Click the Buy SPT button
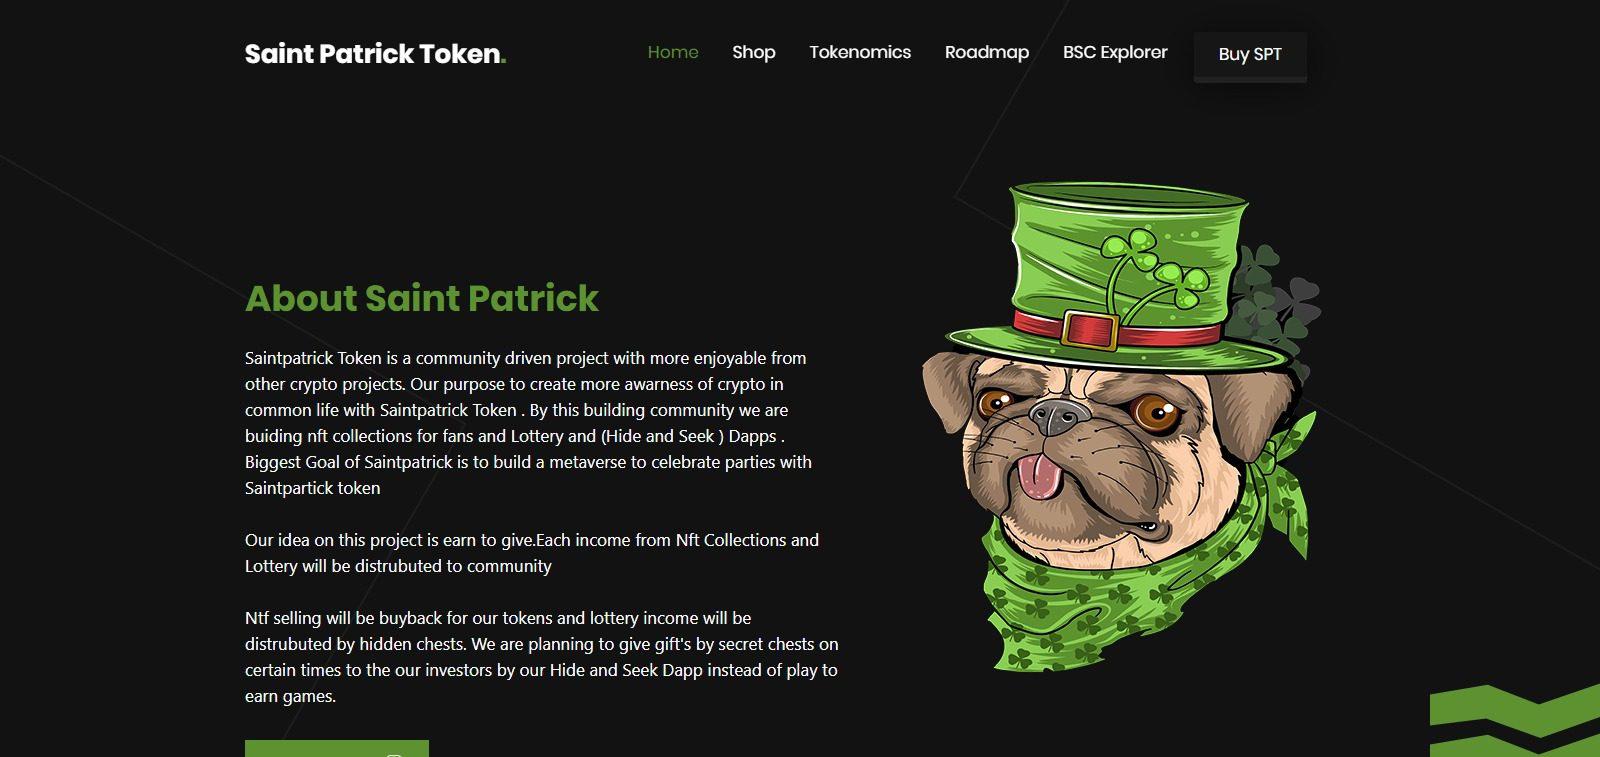The image size is (1600, 757). click(x=1250, y=55)
